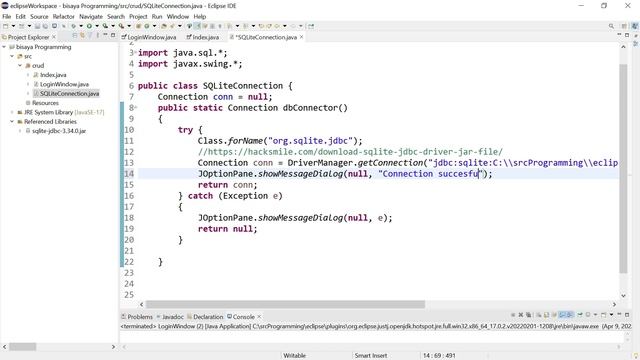Click the green Run button in the toolbar
Screen dimensions: 640x360
click(x=89, y=26)
